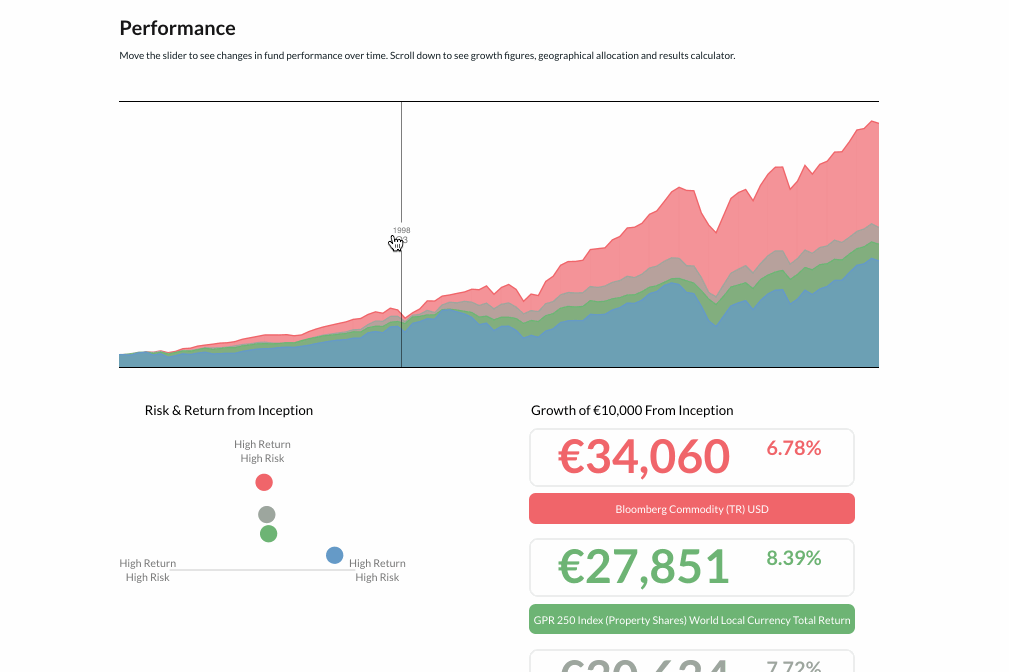Image resolution: width=1009 pixels, height=672 pixels.
Task: Click the 8.39% percentage value
Action: click(x=793, y=558)
